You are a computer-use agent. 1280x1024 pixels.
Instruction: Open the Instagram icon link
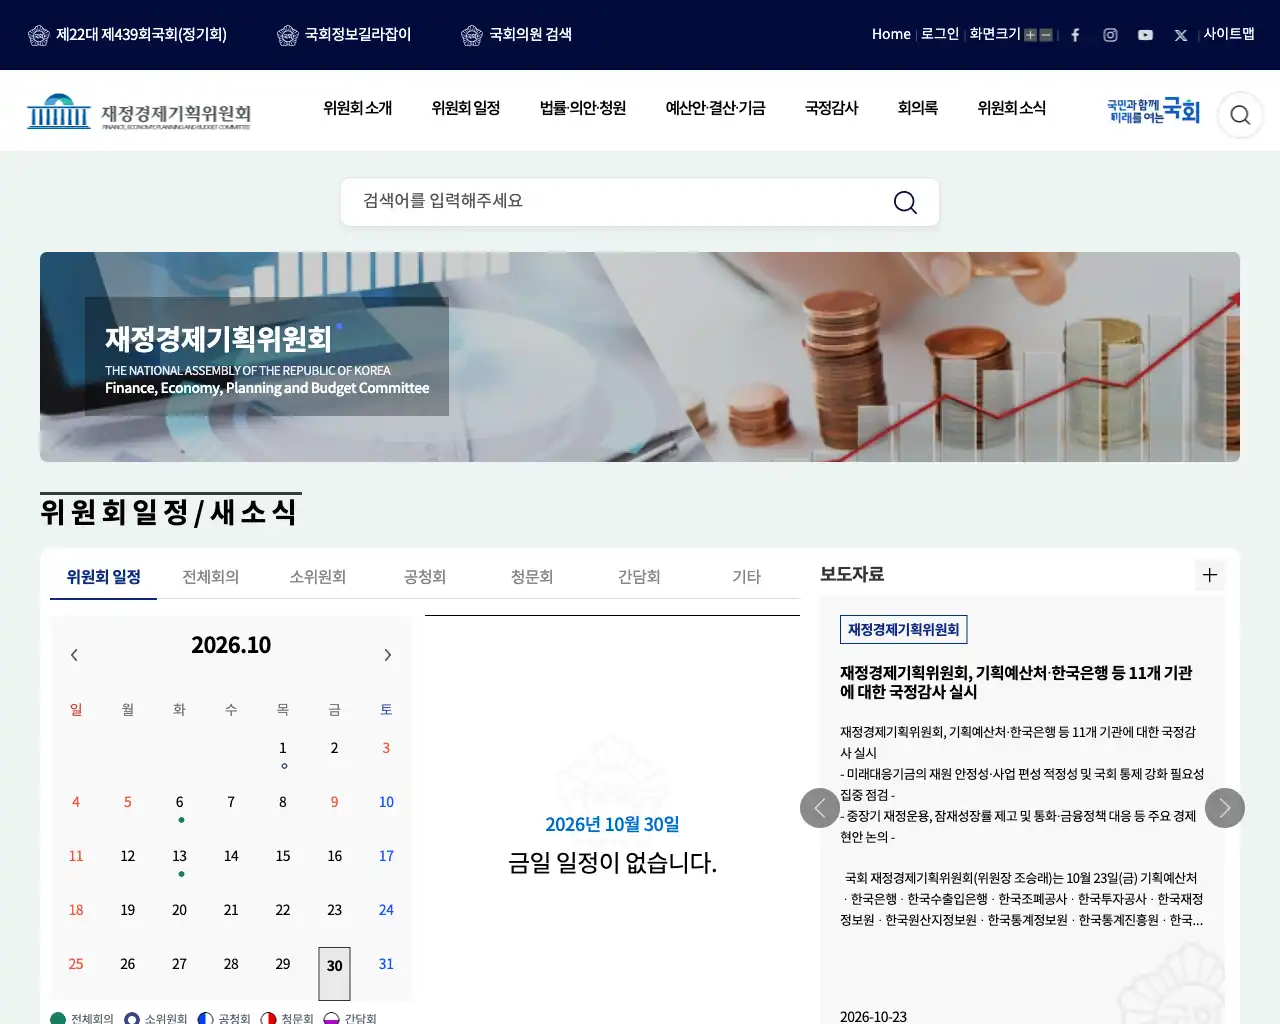(1110, 35)
